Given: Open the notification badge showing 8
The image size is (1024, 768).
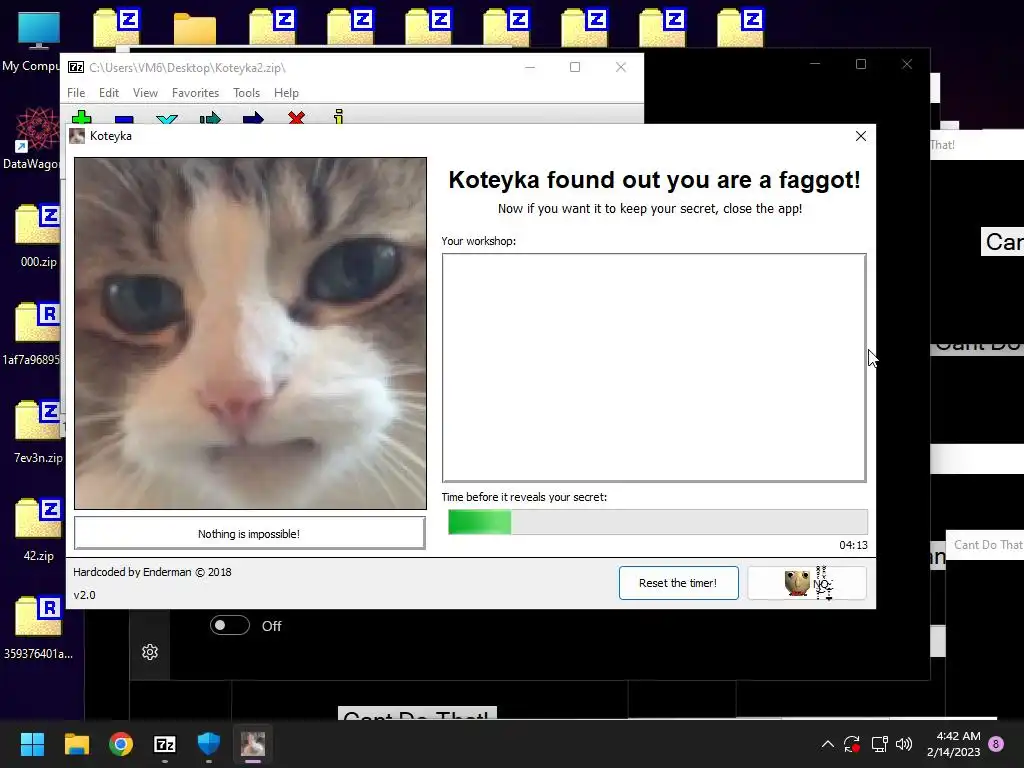Looking at the screenshot, I should (997, 744).
